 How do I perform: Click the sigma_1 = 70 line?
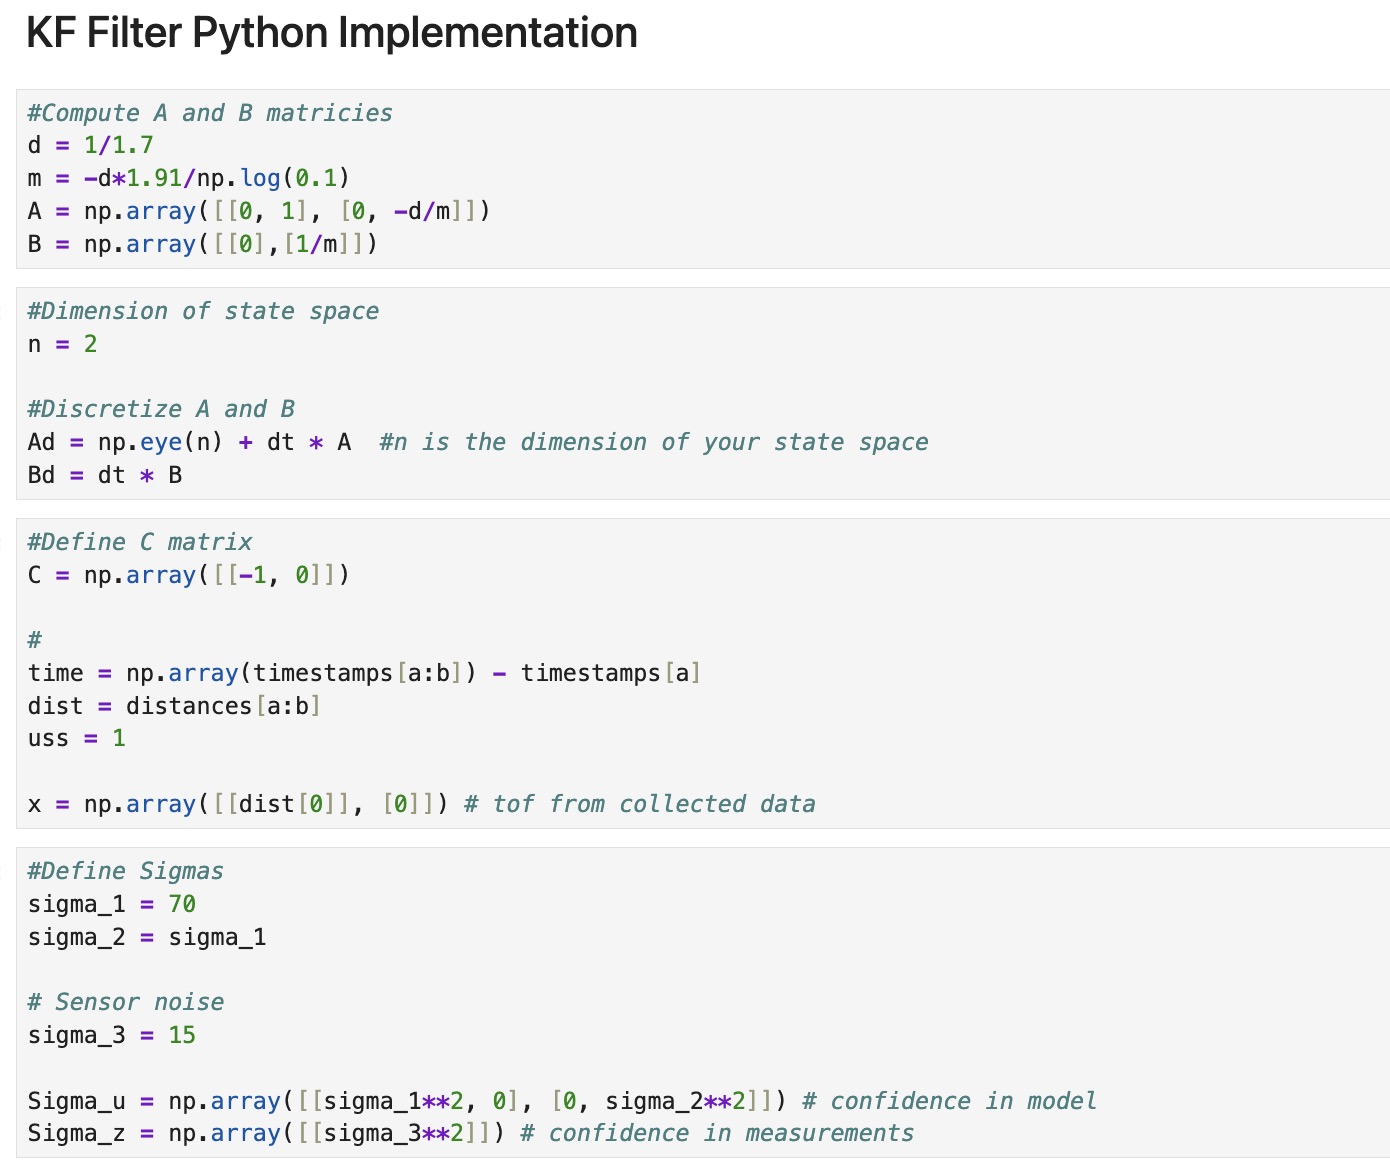point(112,904)
